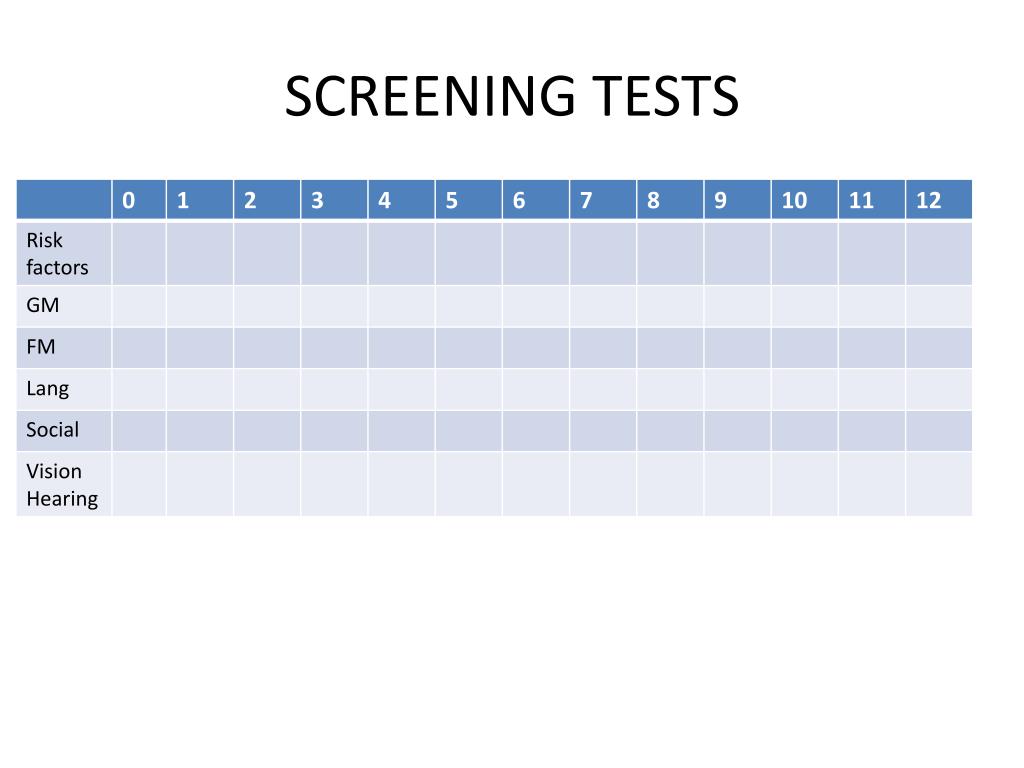Viewport: 1024px width, 768px height.
Task: Select the GM cell under column 4
Action: pyautogui.click(x=402, y=306)
